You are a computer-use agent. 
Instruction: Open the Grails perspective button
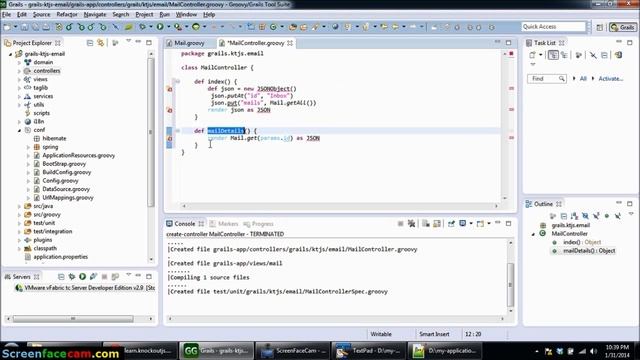(623, 27)
